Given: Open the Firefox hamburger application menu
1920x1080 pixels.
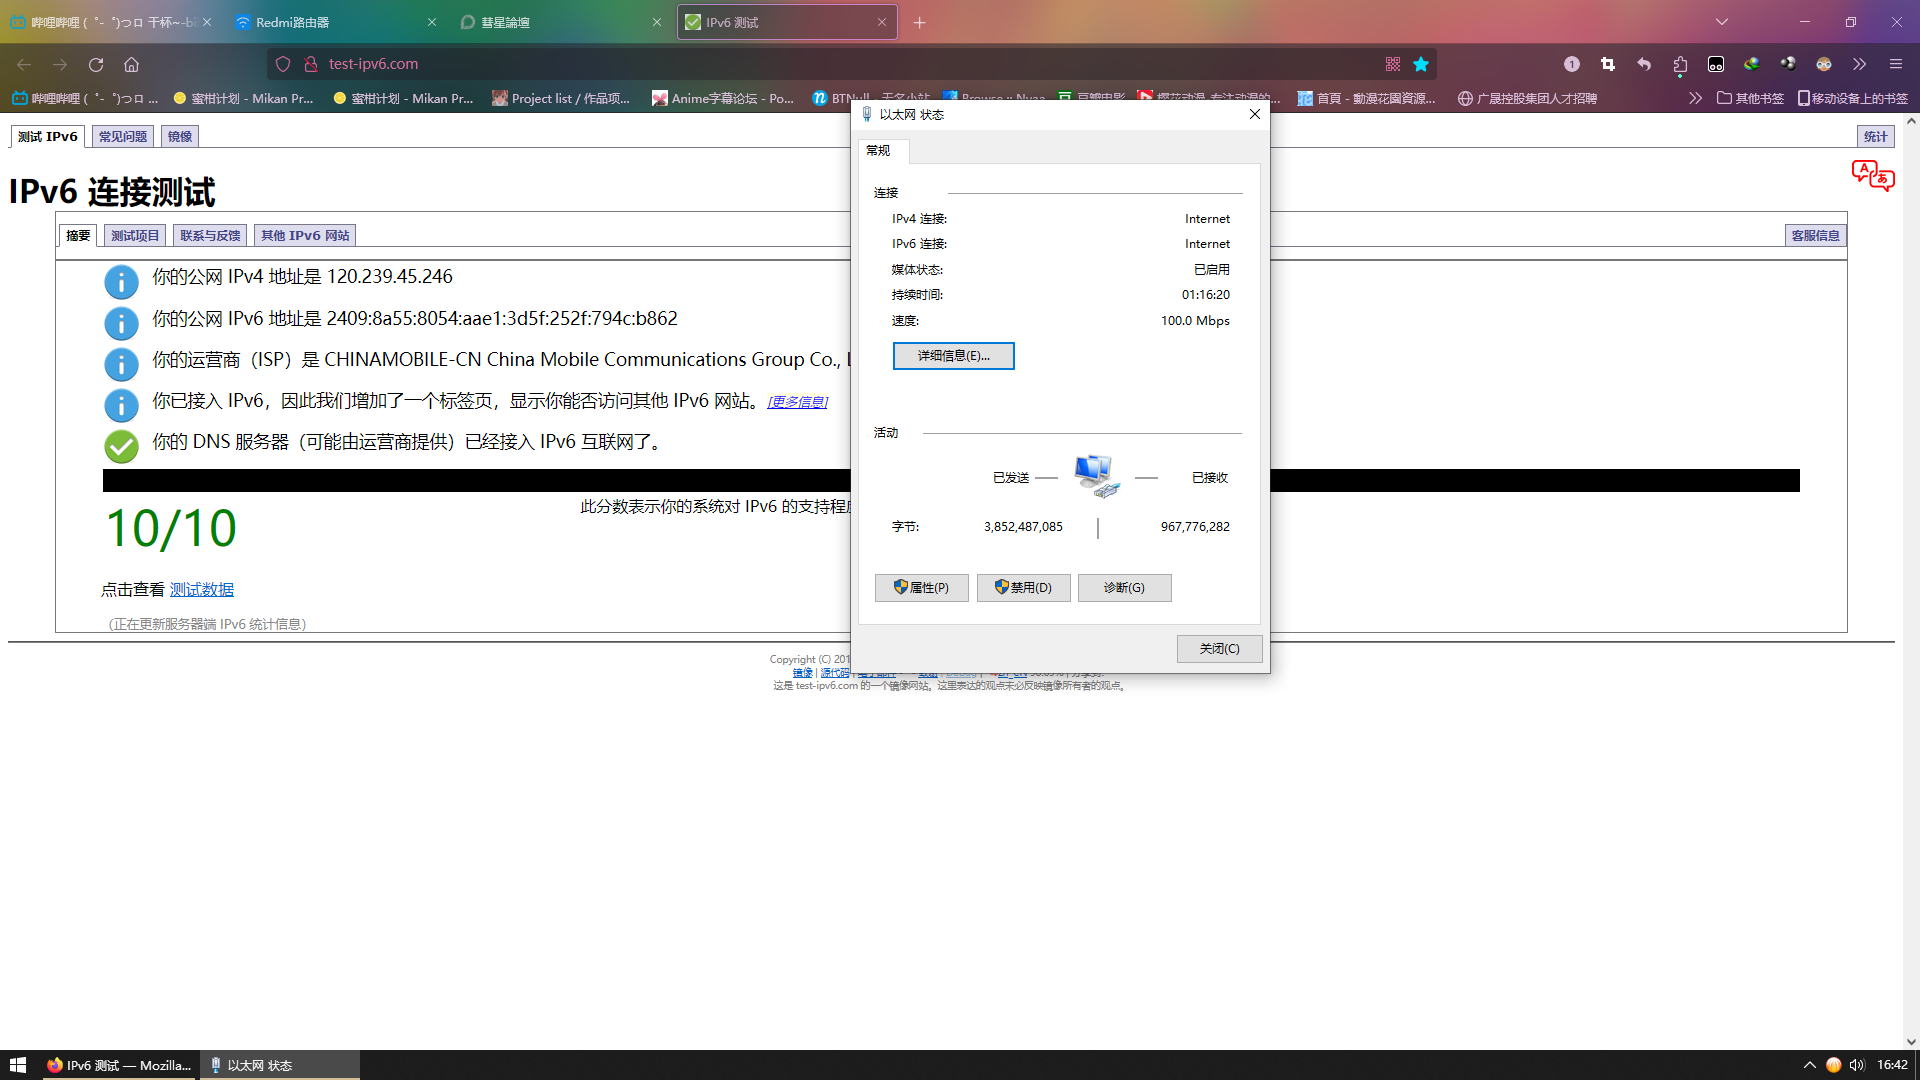Looking at the screenshot, I should click(x=1895, y=64).
